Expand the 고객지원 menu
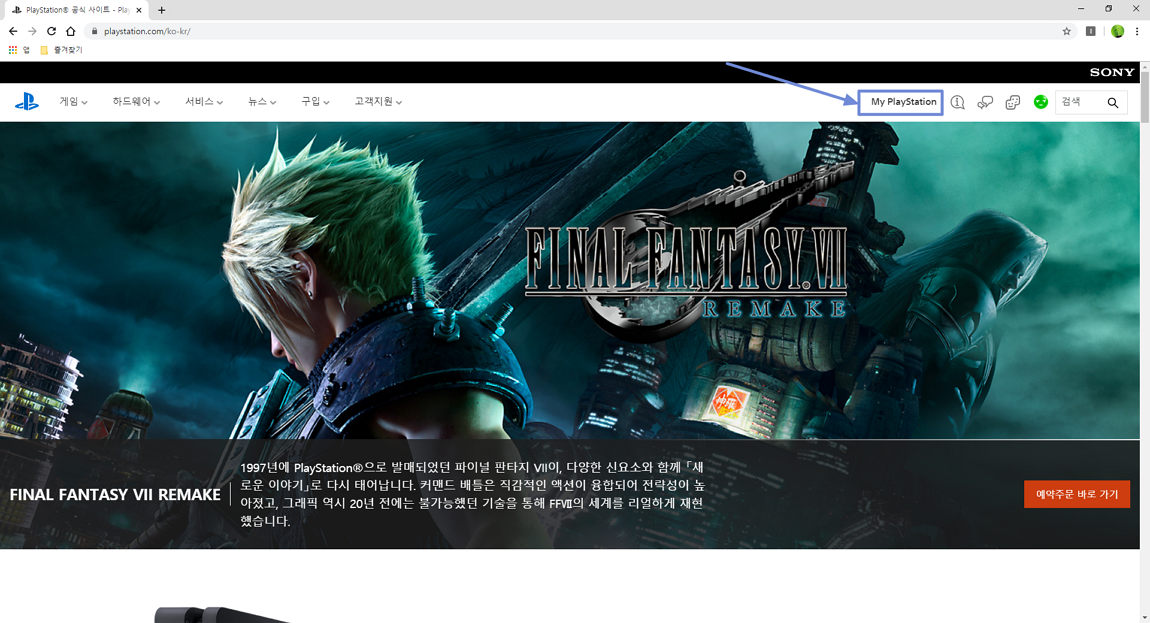The image size is (1150, 623). (x=378, y=102)
